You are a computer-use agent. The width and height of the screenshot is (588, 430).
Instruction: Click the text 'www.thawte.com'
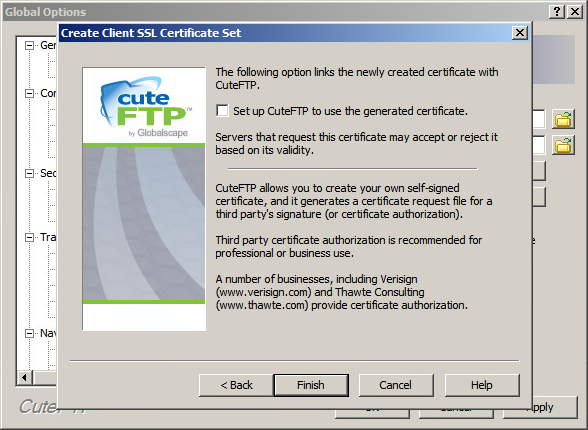[x=262, y=305]
